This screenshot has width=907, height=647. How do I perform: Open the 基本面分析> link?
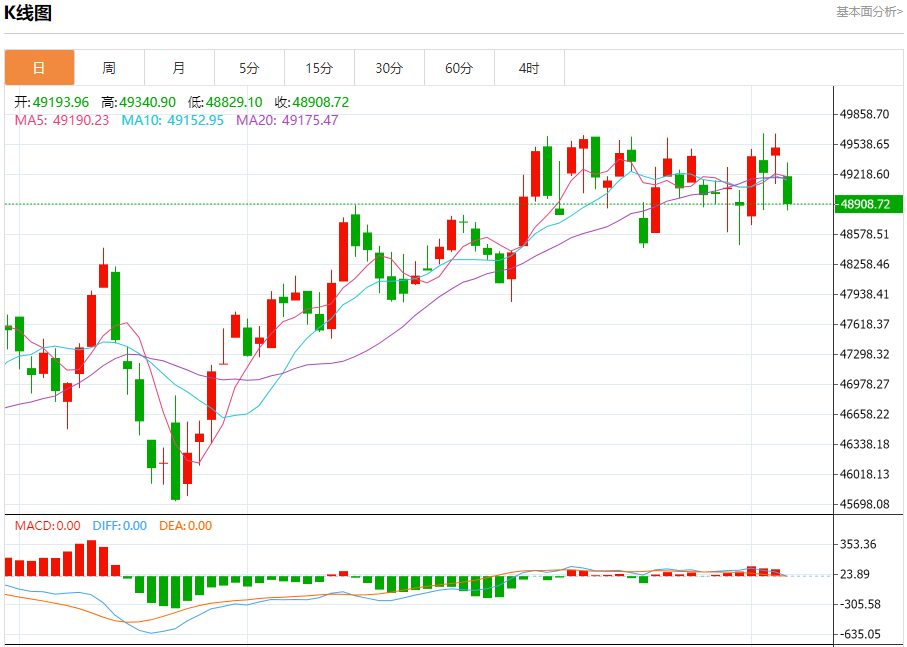tap(869, 12)
